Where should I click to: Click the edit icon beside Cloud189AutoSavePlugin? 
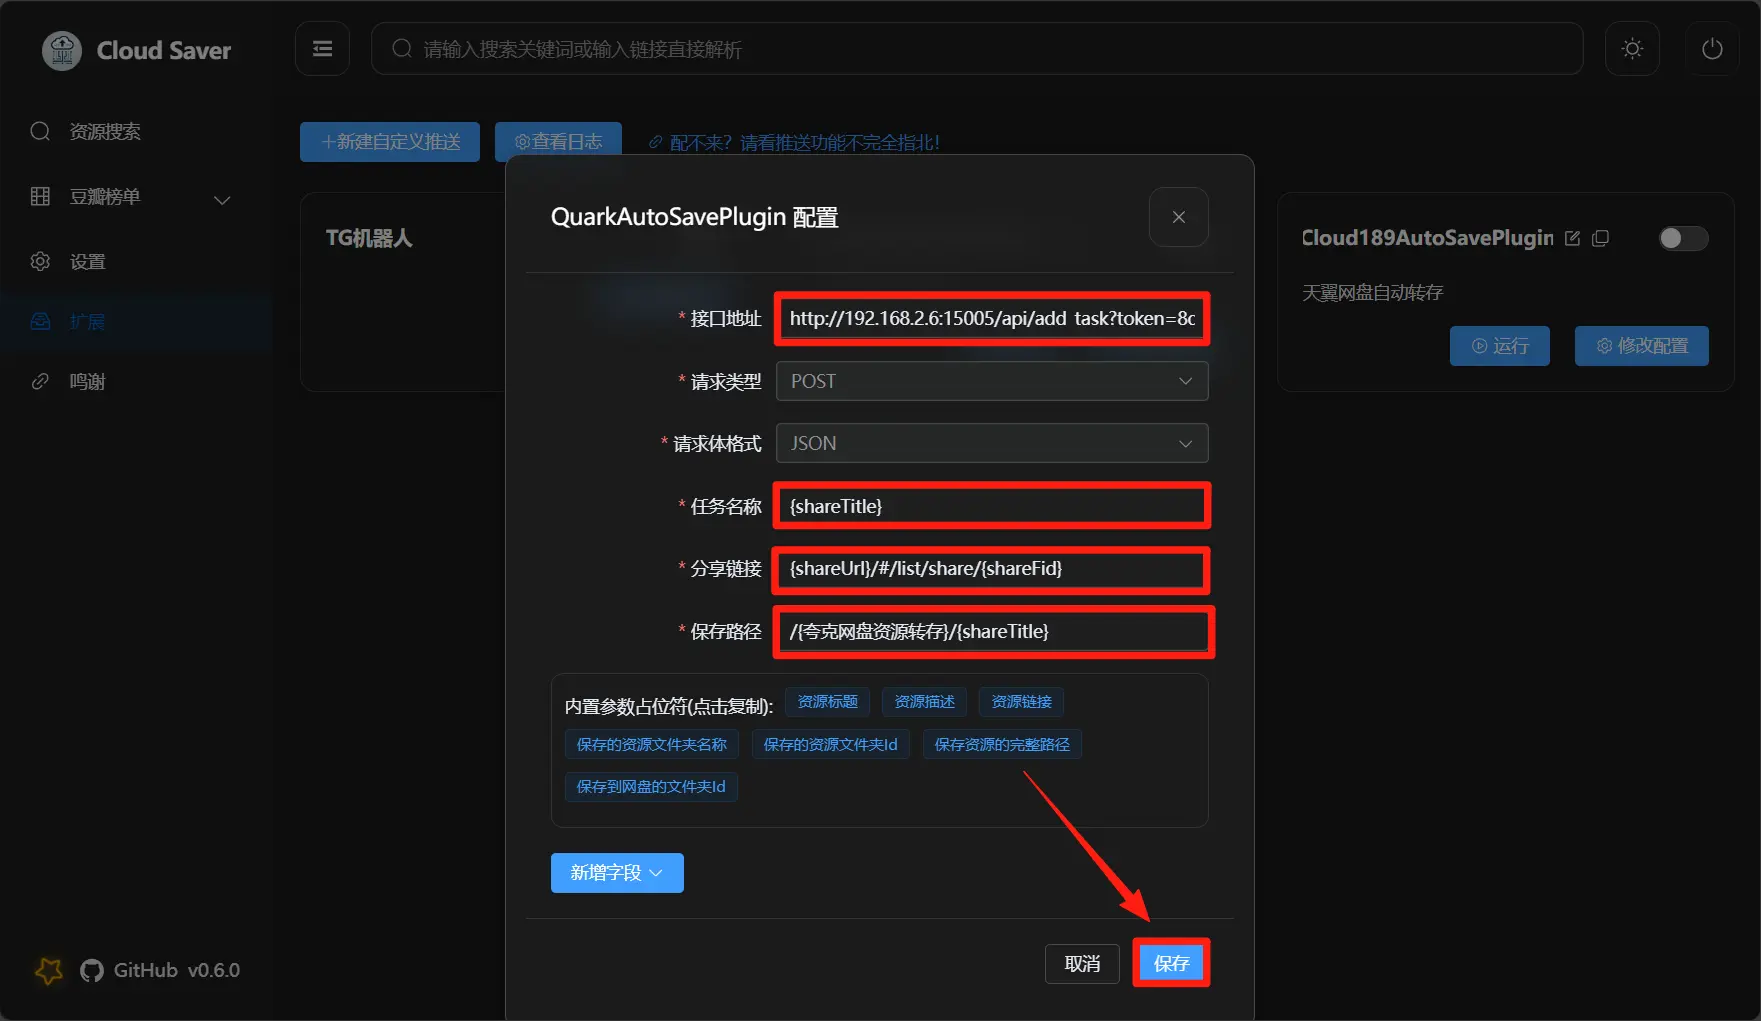pos(1572,238)
